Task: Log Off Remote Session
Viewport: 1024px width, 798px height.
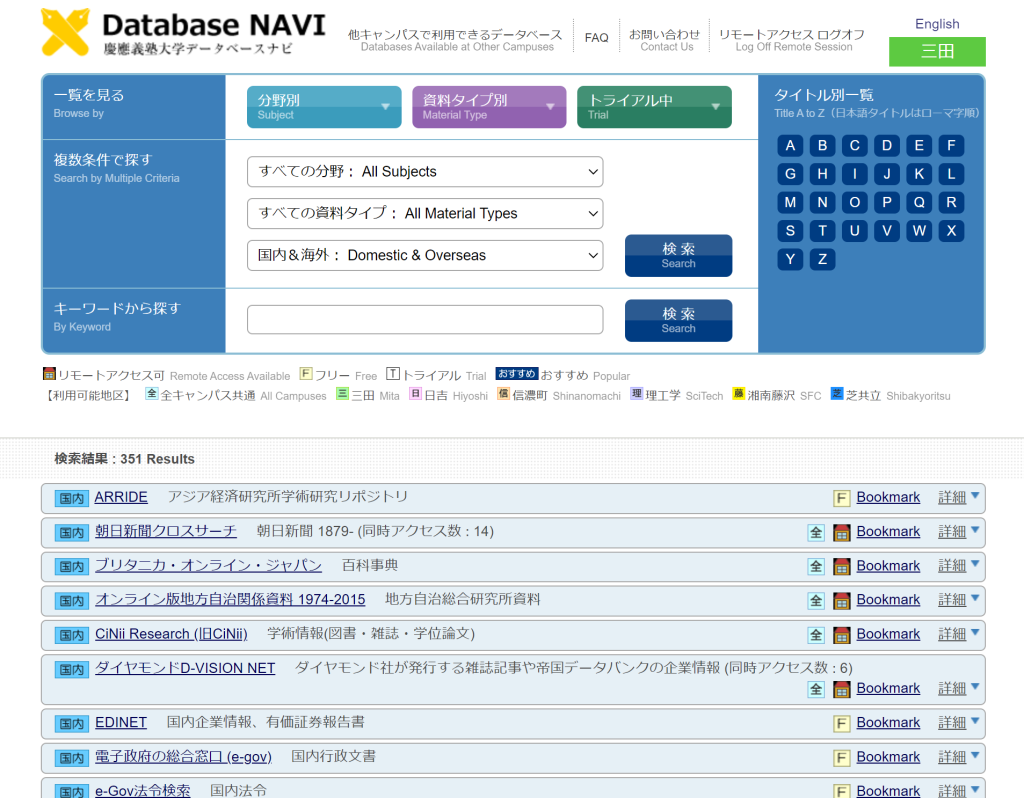Action: (792, 40)
